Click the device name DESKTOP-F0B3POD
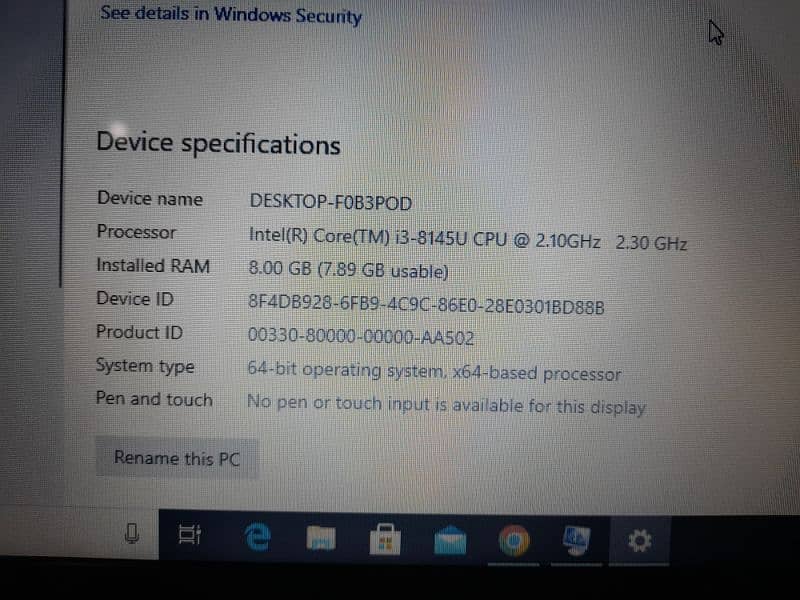 click(x=331, y=202)
